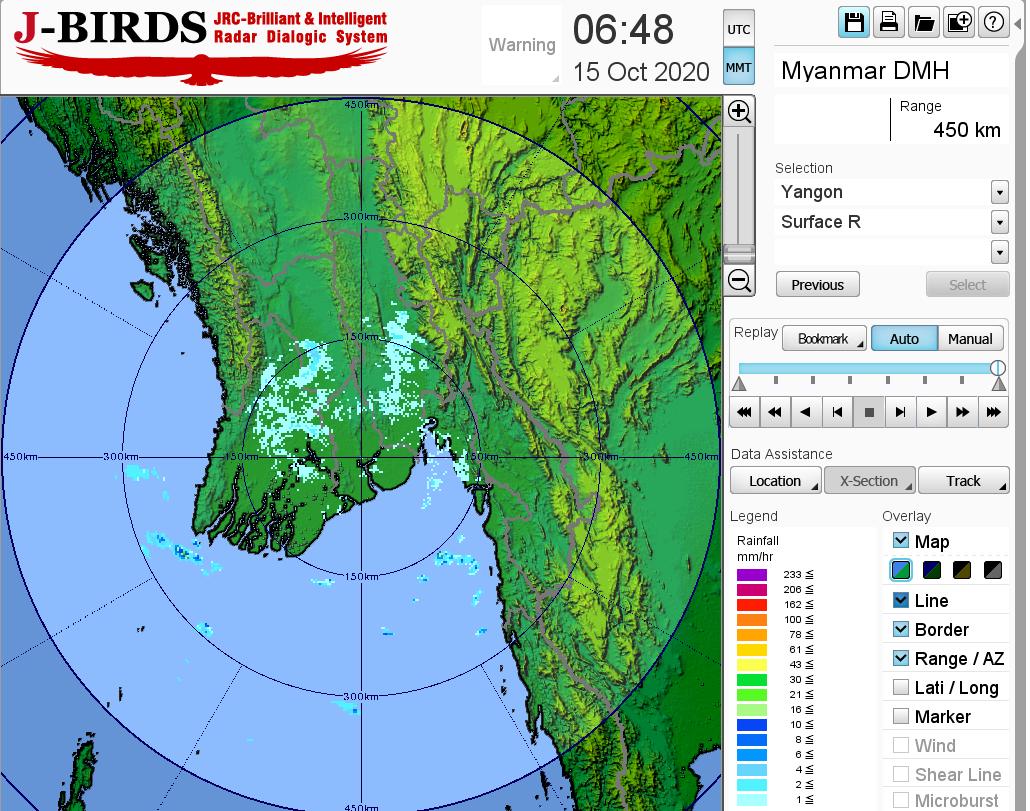Zoom out with the magnifier minus icon
Image resolution: width=1030 pixels, height=811 pixels.
pyautogui.click(x=739, y=281)
